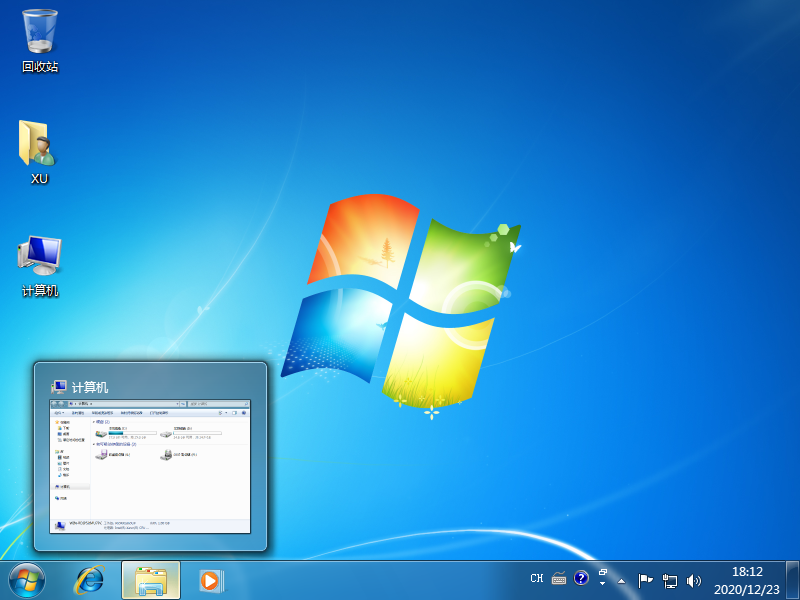Click the Show Desktop strip at taskbar edge
The width and height of the screenshot is (800, 600).
click(x=794, y=580)
